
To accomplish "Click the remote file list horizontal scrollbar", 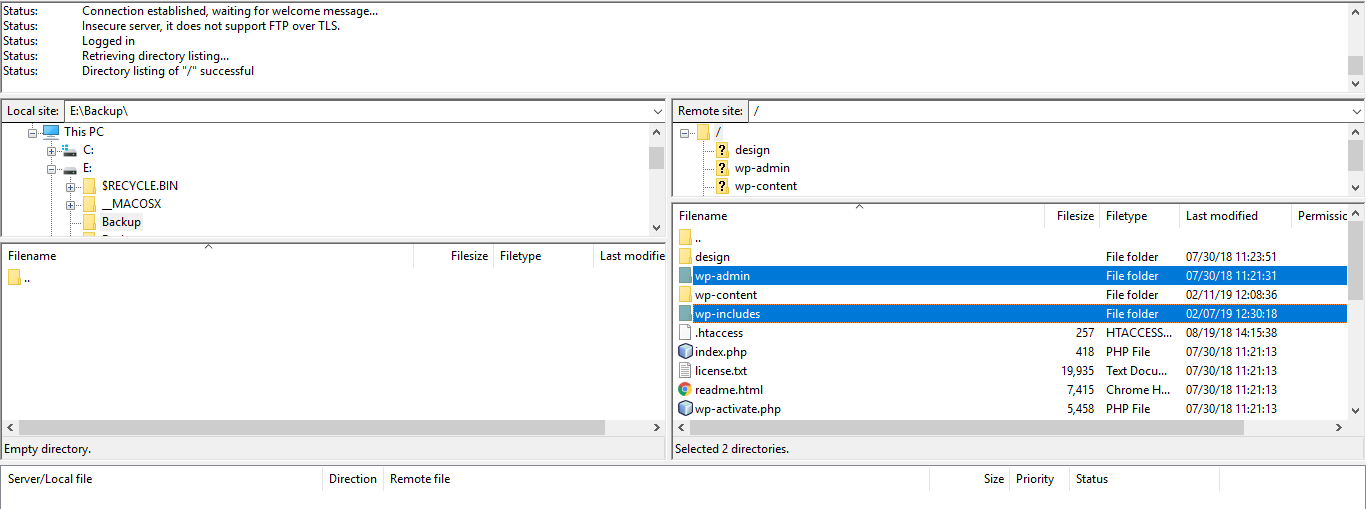I will click(967, 427).
